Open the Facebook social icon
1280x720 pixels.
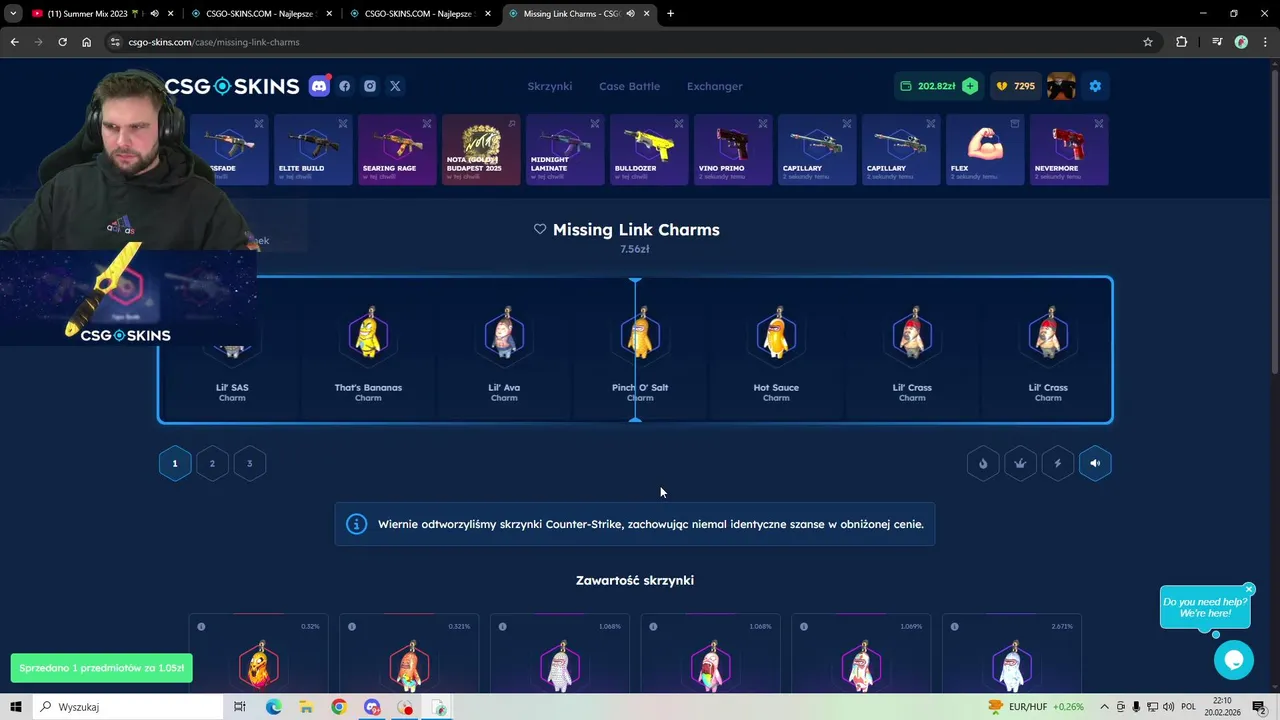[345, 86]
